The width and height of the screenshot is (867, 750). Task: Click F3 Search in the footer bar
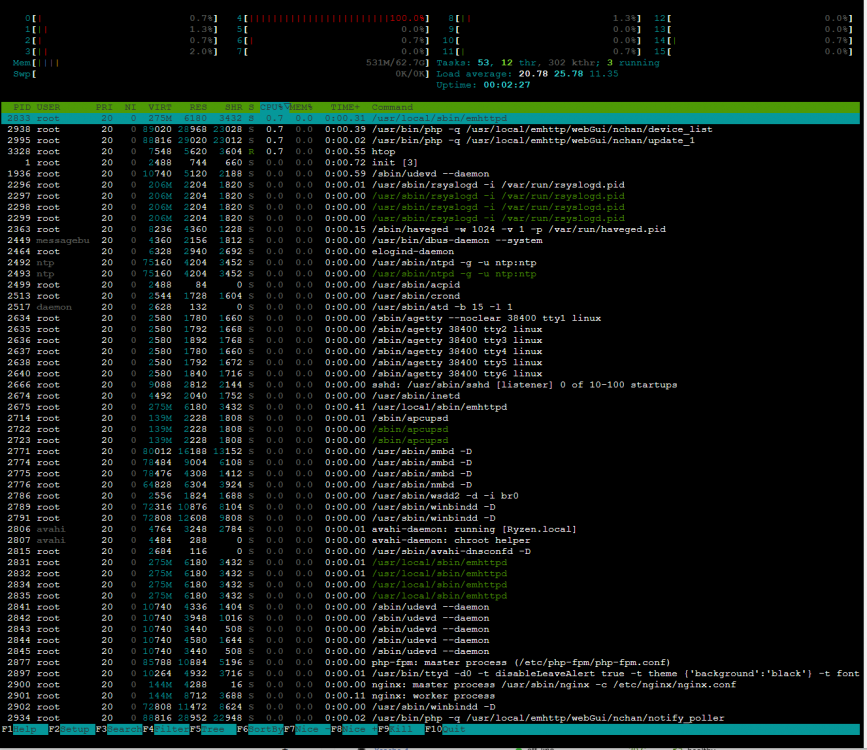point(119,729)
